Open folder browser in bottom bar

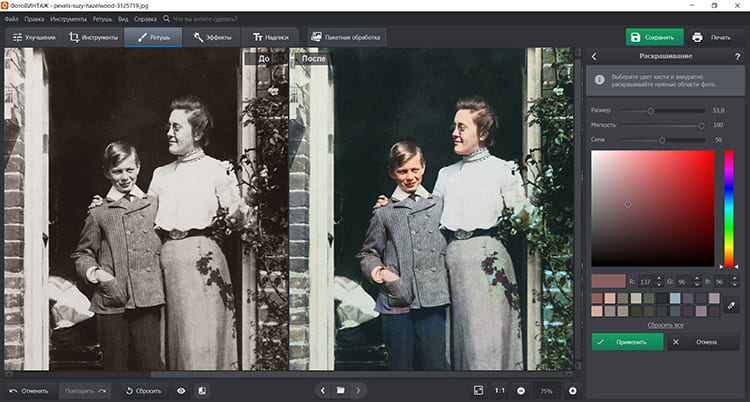click(340, 390)
